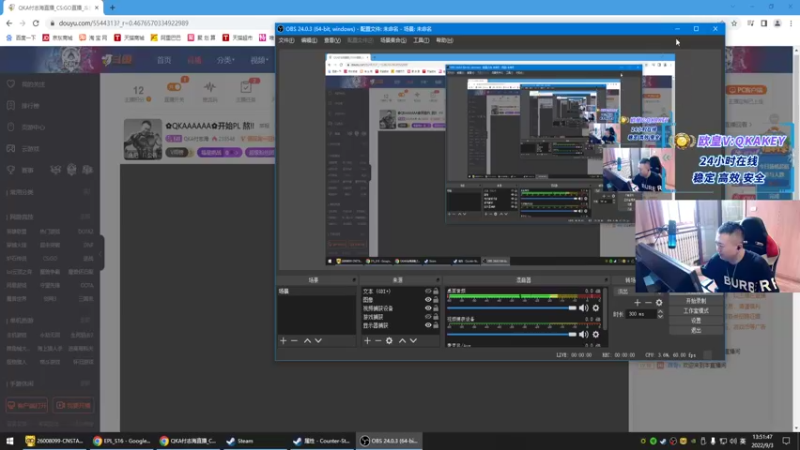Open source properties gear in Sources panel
Viewport: 800px width, 450px height.
(x=389, y=340)
